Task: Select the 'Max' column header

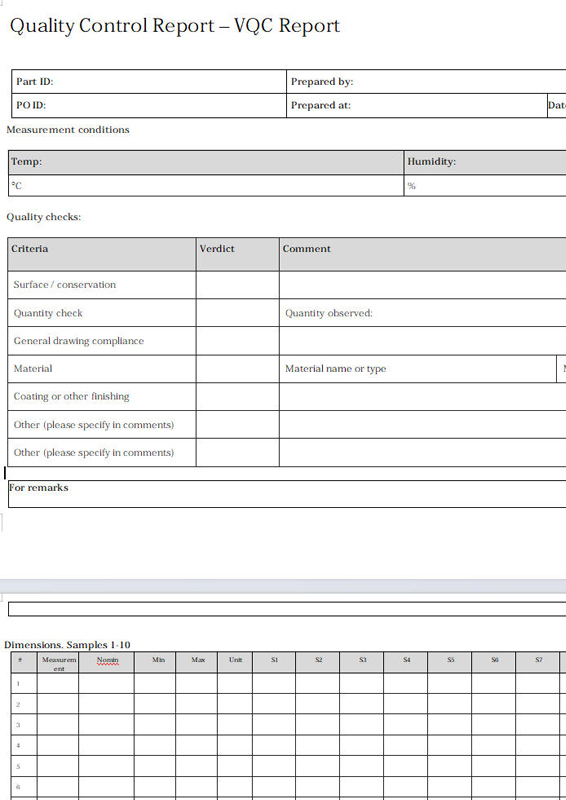Action: tap(196, 662)
